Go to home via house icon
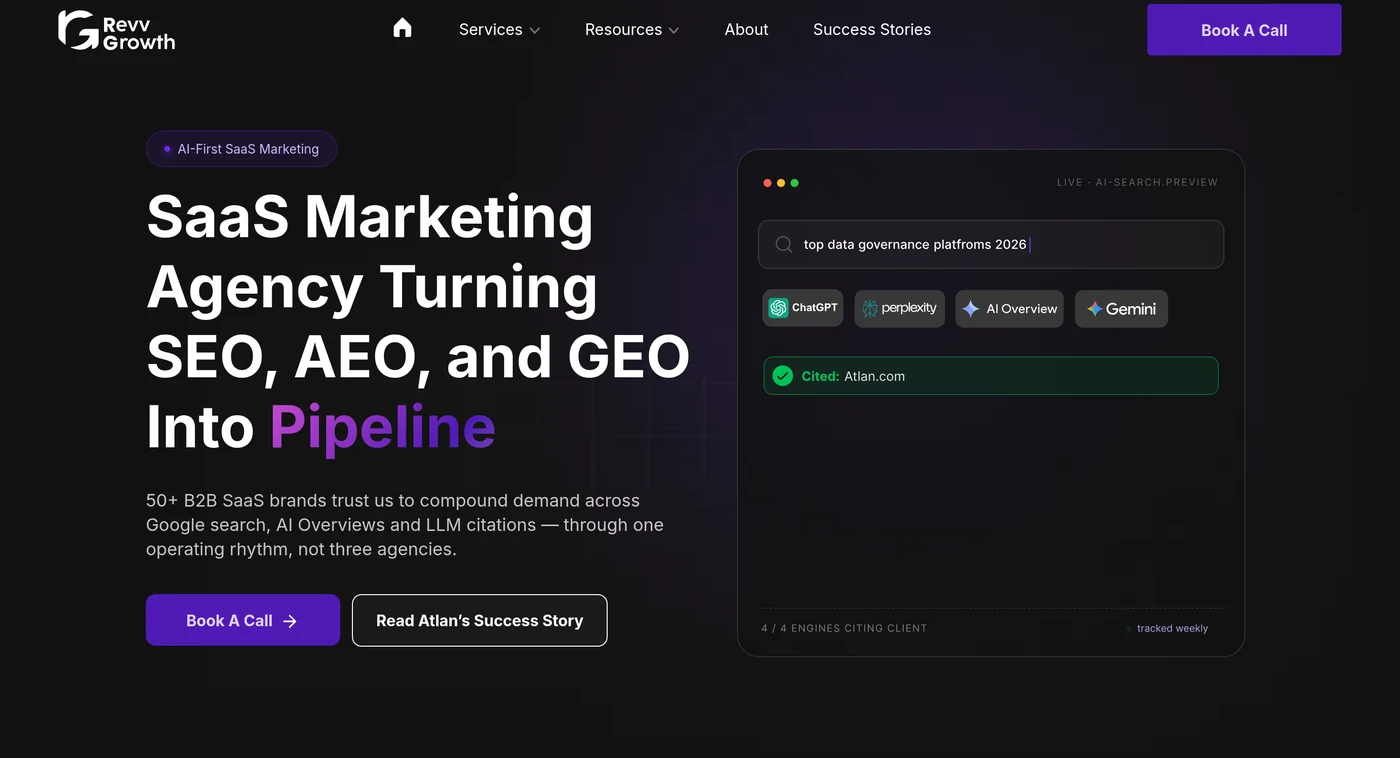The width and height of the screenshot is (1400, 758). pyautogui.click(x=402, y=28)
